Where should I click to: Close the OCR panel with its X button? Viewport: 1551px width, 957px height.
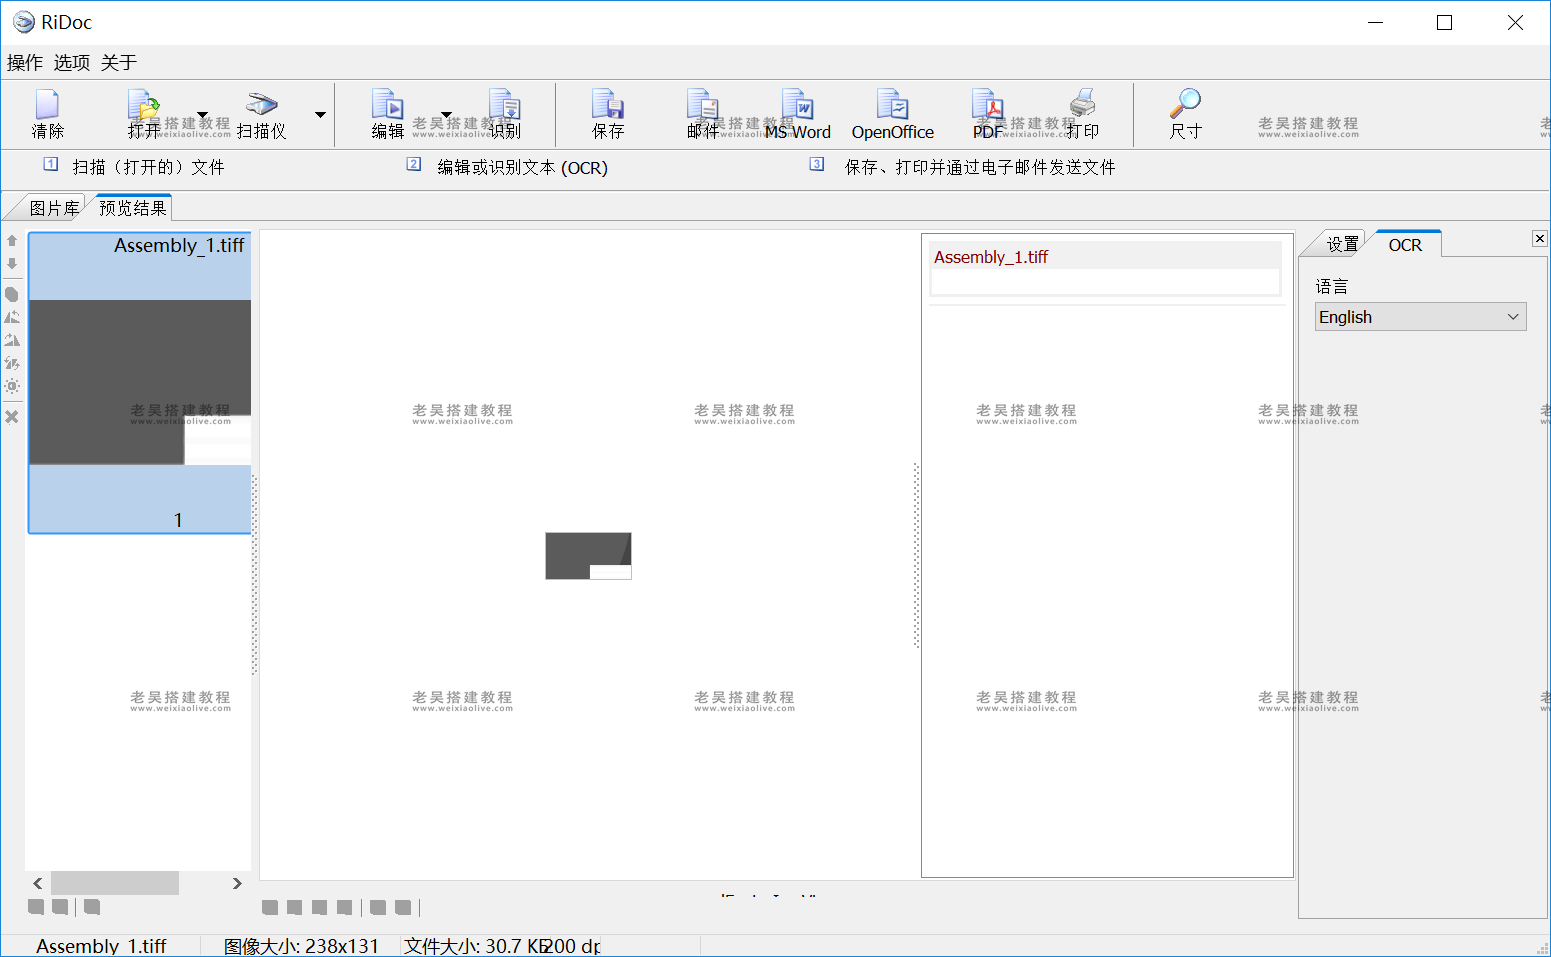[1538, 238]
